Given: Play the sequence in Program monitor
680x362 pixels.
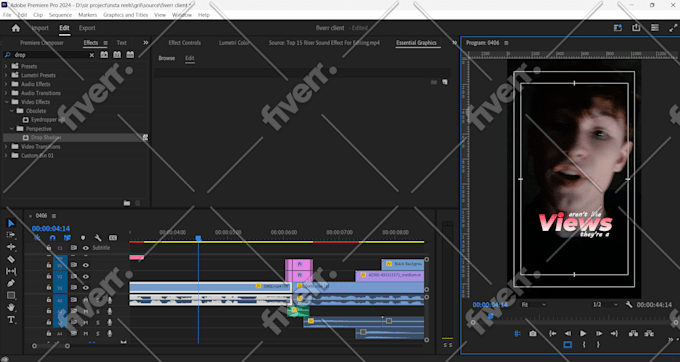Looking at the screenshot, I should (x=583, y=333).
